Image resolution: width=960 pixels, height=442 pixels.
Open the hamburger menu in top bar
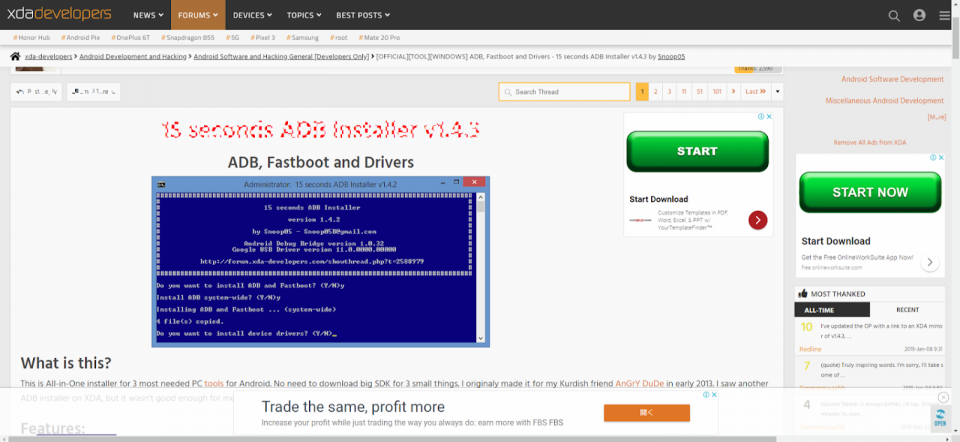[944, 16]
